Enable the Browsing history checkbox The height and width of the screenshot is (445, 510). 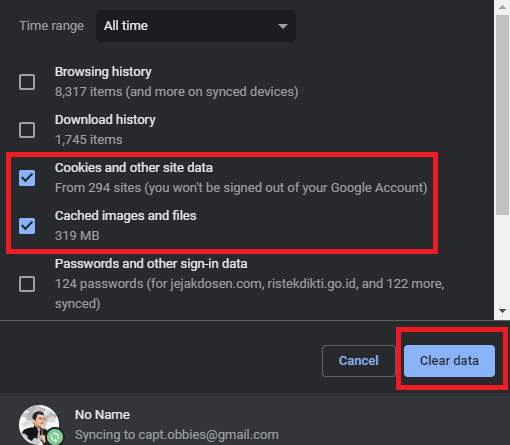27,82
